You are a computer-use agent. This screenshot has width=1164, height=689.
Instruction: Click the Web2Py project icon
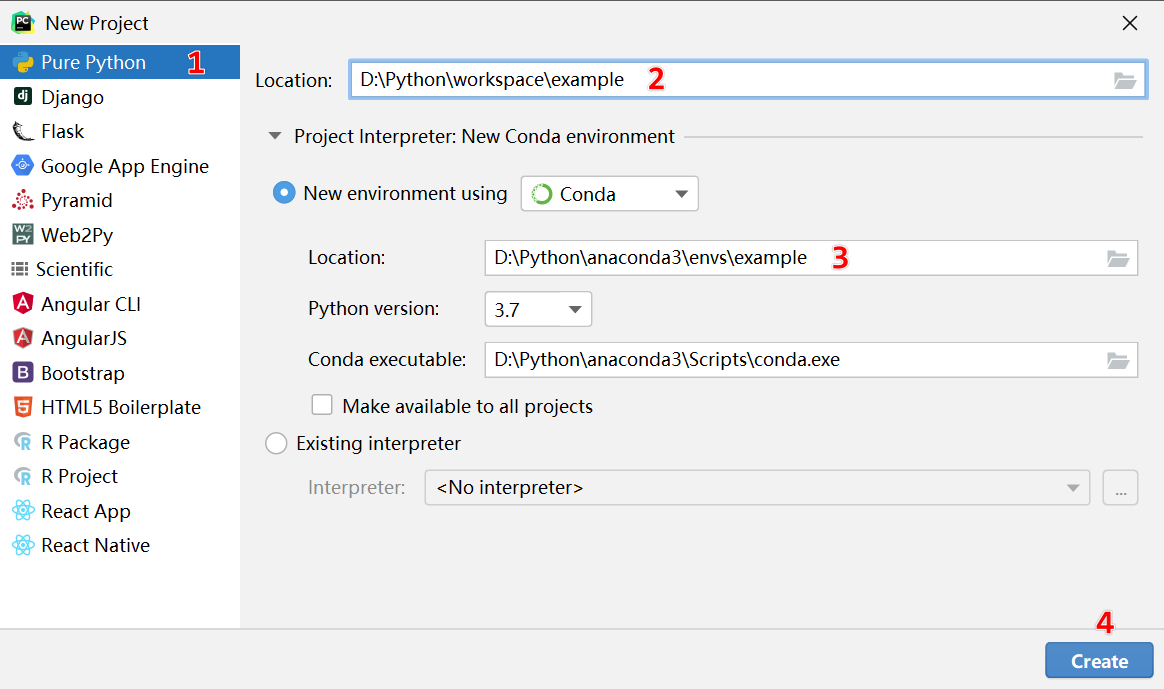(23, 235)
